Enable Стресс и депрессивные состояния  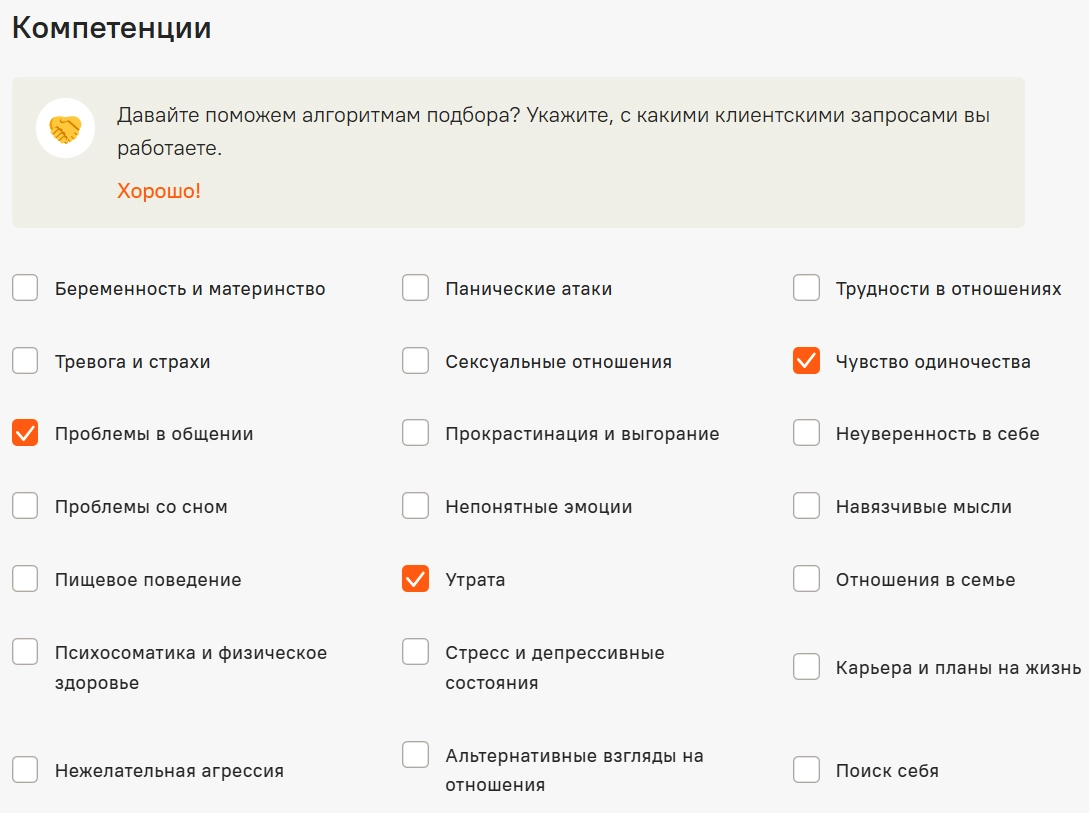tap(415, 652)
